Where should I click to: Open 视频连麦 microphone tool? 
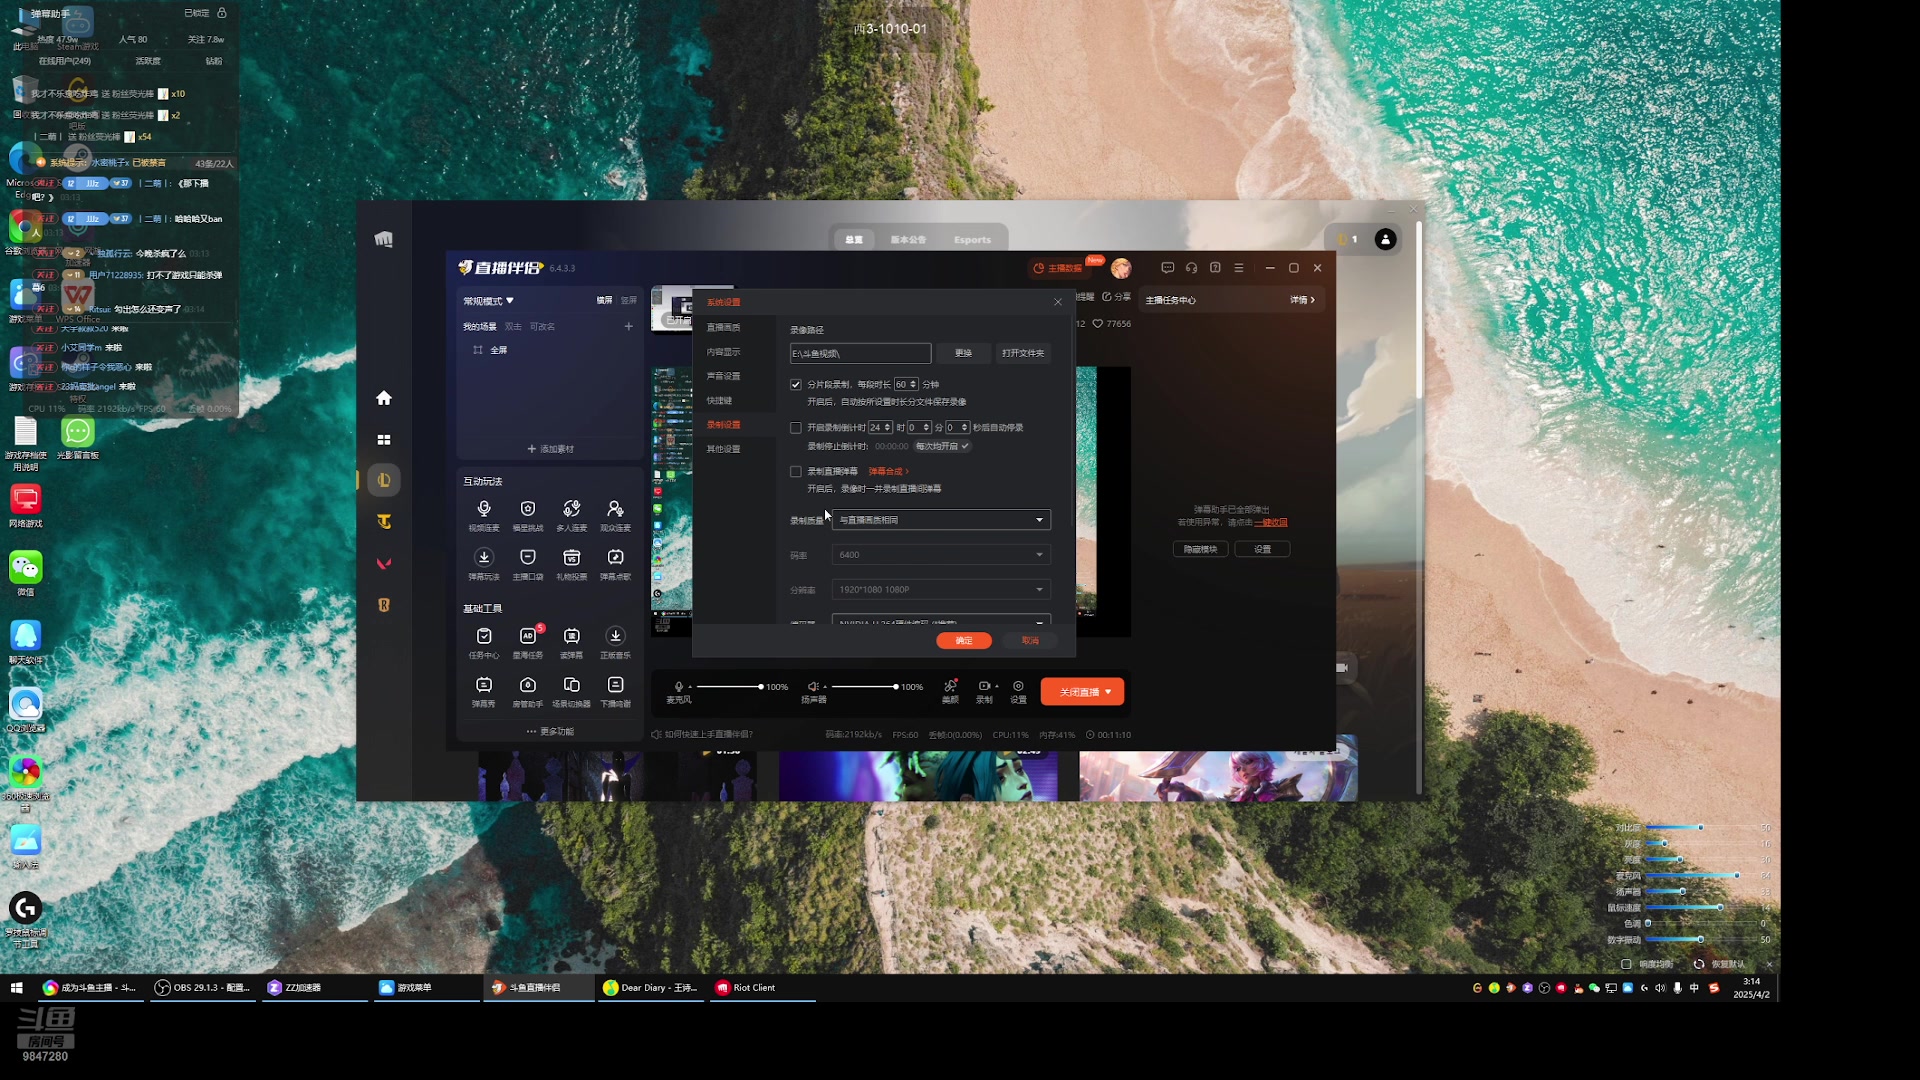[x=484, y=509]
